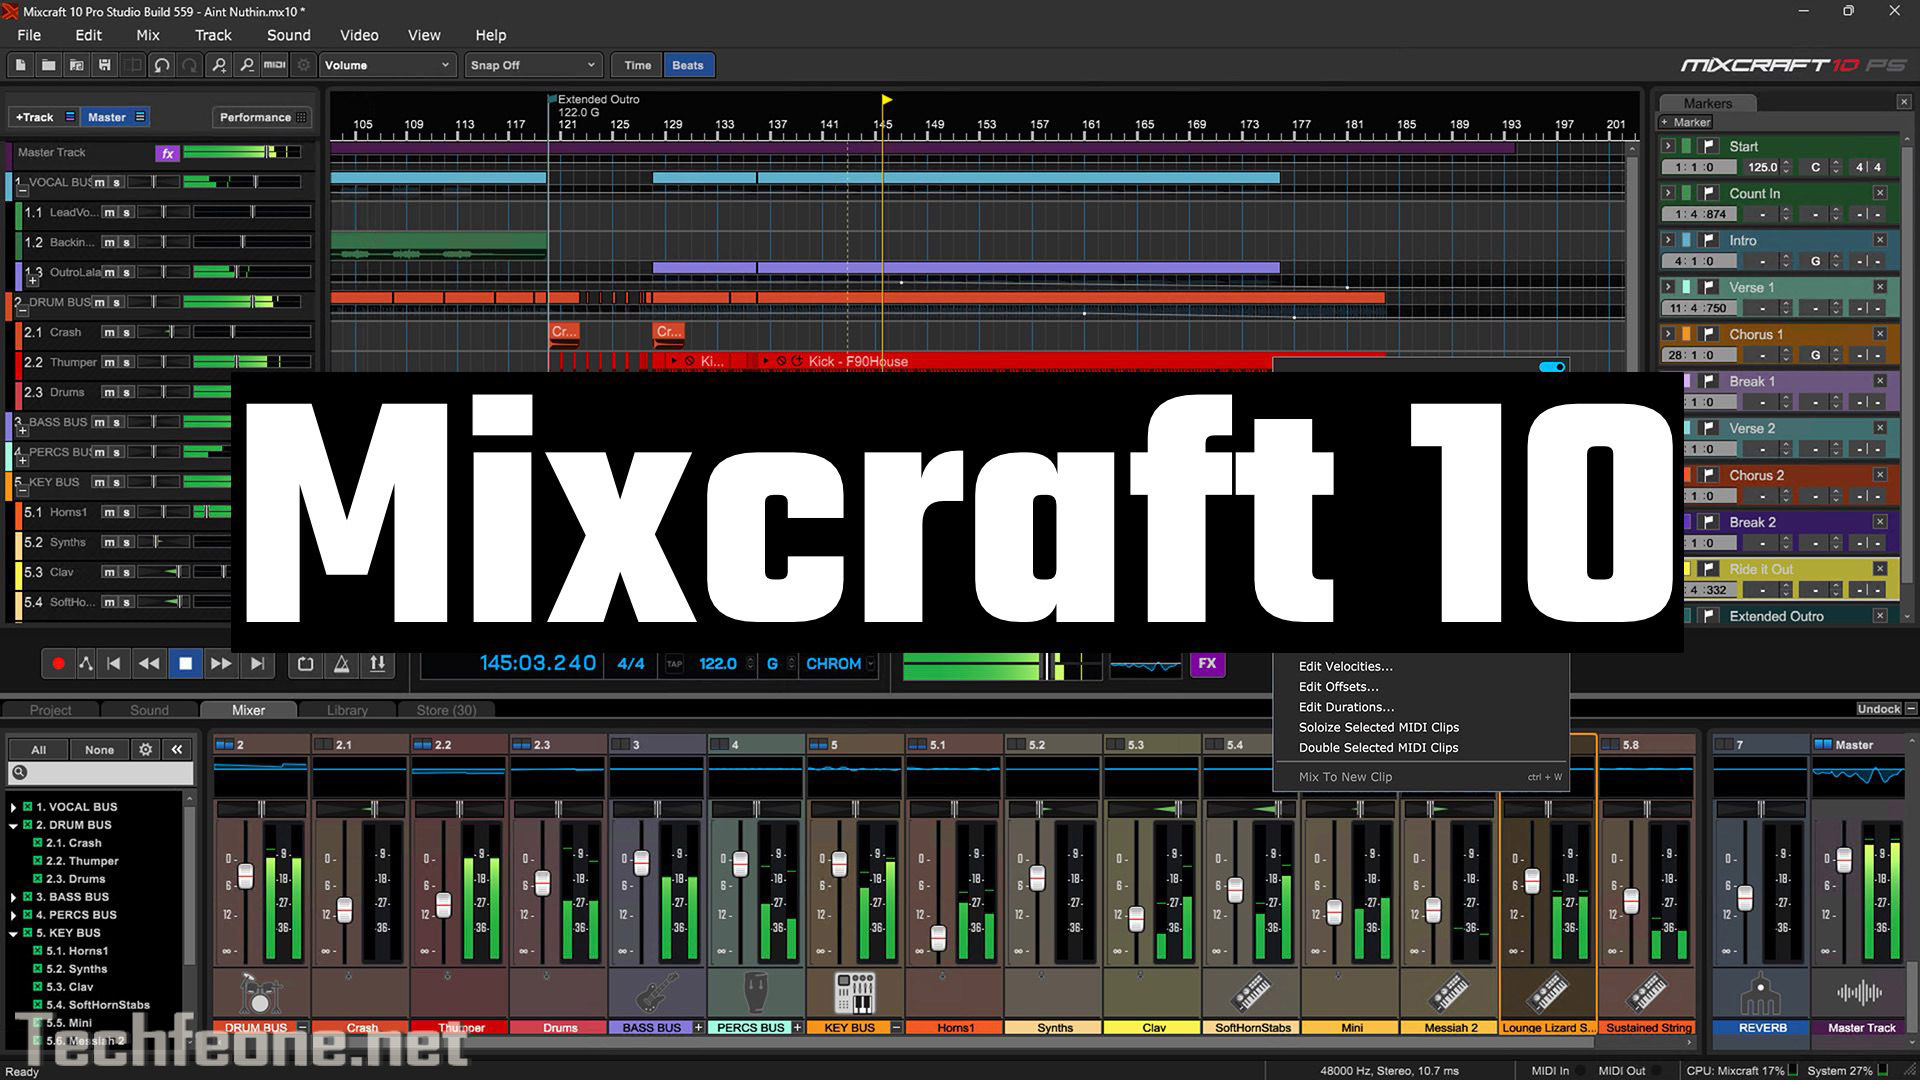Click the save project floppy icon
Image resolution: width=1920 pixels, height=1080 pixels.
click(104, 65)
